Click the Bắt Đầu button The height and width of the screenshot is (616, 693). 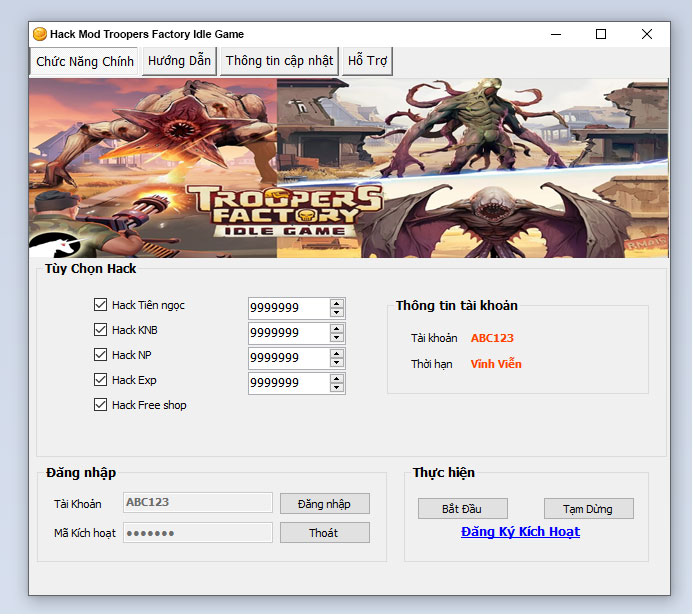point(463,509)
